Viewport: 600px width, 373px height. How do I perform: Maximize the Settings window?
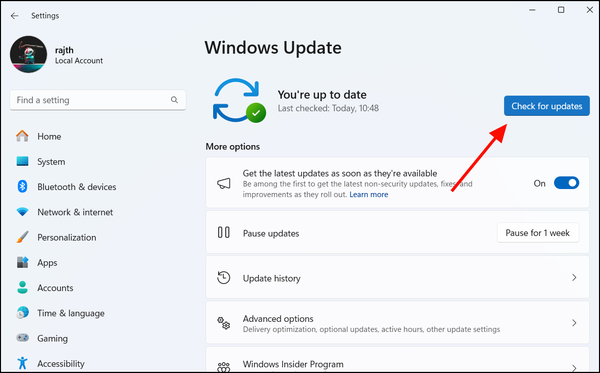(561, 10)
